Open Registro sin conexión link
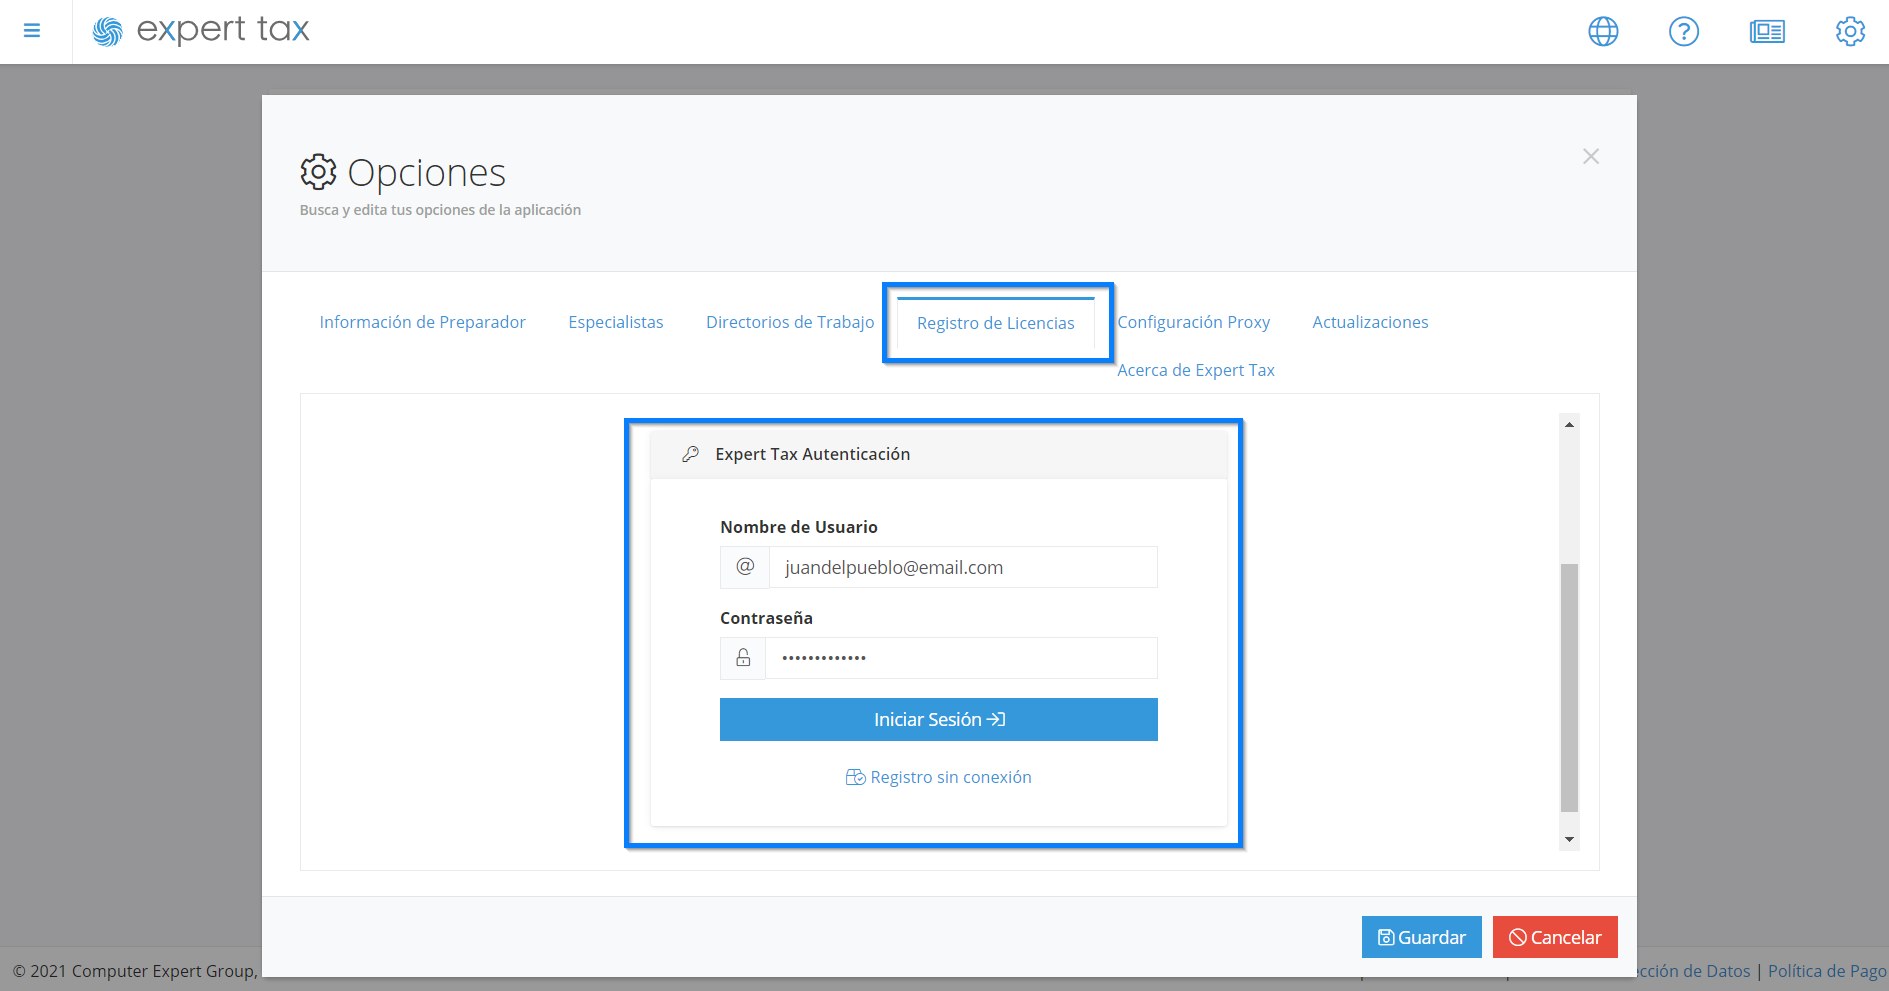The width and height of the screenshot is (1889, 991). click(x=939, y=777)
